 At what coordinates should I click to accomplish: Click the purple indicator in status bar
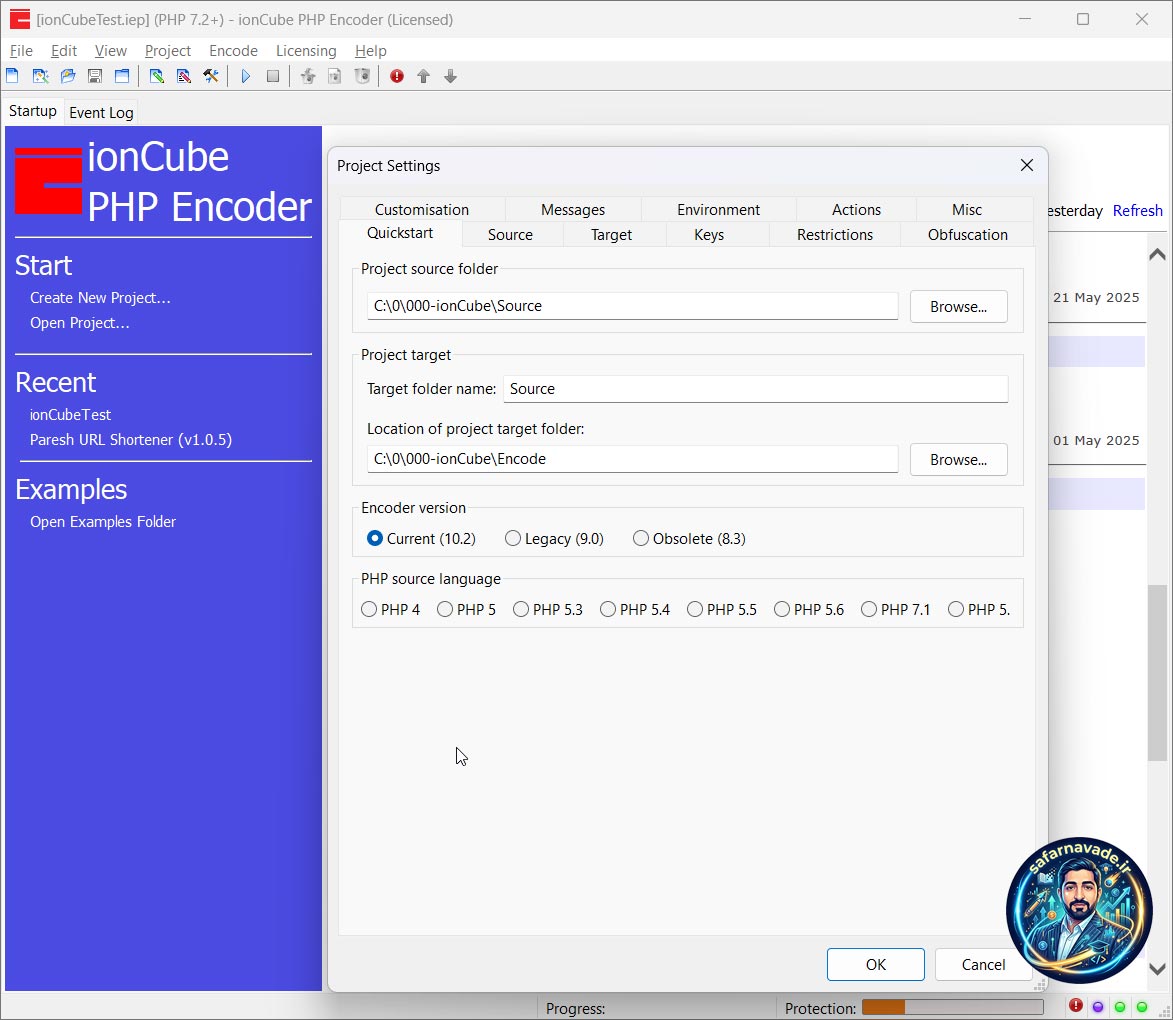1098,1007
